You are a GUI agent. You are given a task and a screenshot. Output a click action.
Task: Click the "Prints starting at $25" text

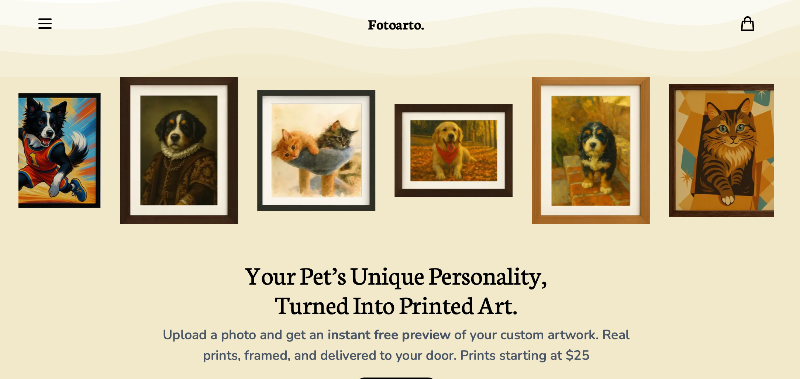(x=525, y=356)
